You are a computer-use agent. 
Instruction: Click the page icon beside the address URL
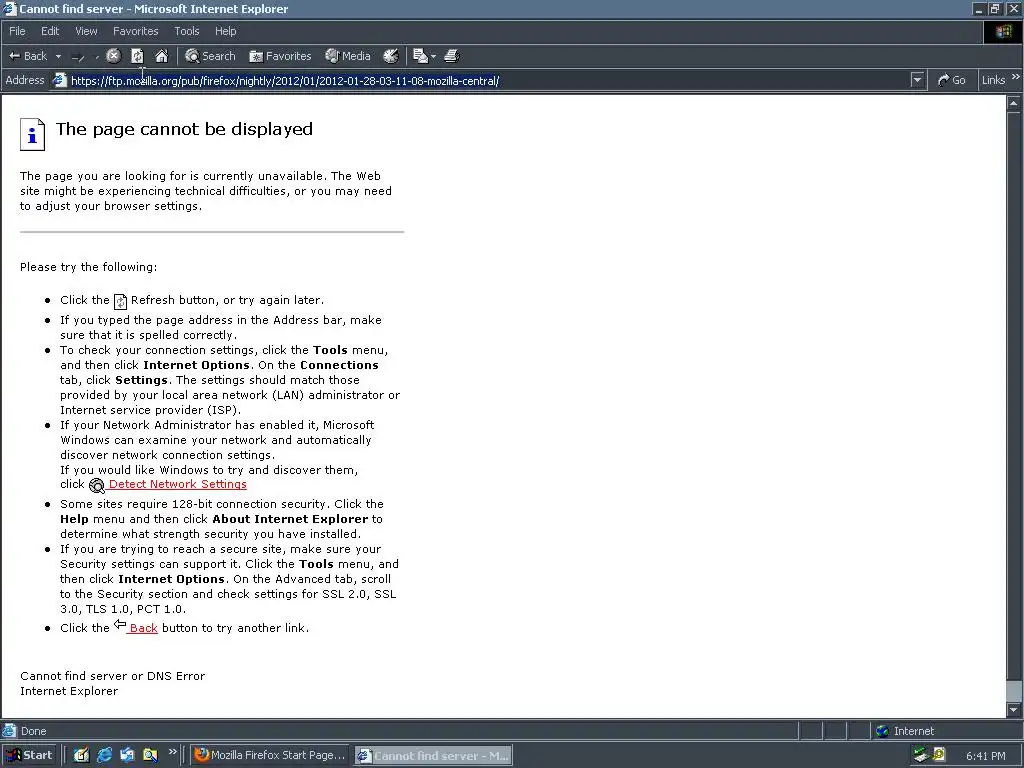coord(59,80)
